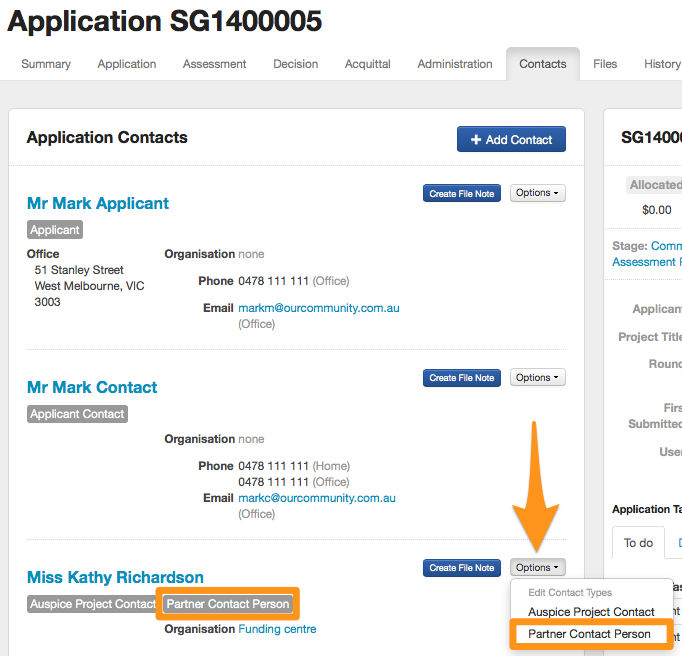Select the To do tab

point(638,543)
